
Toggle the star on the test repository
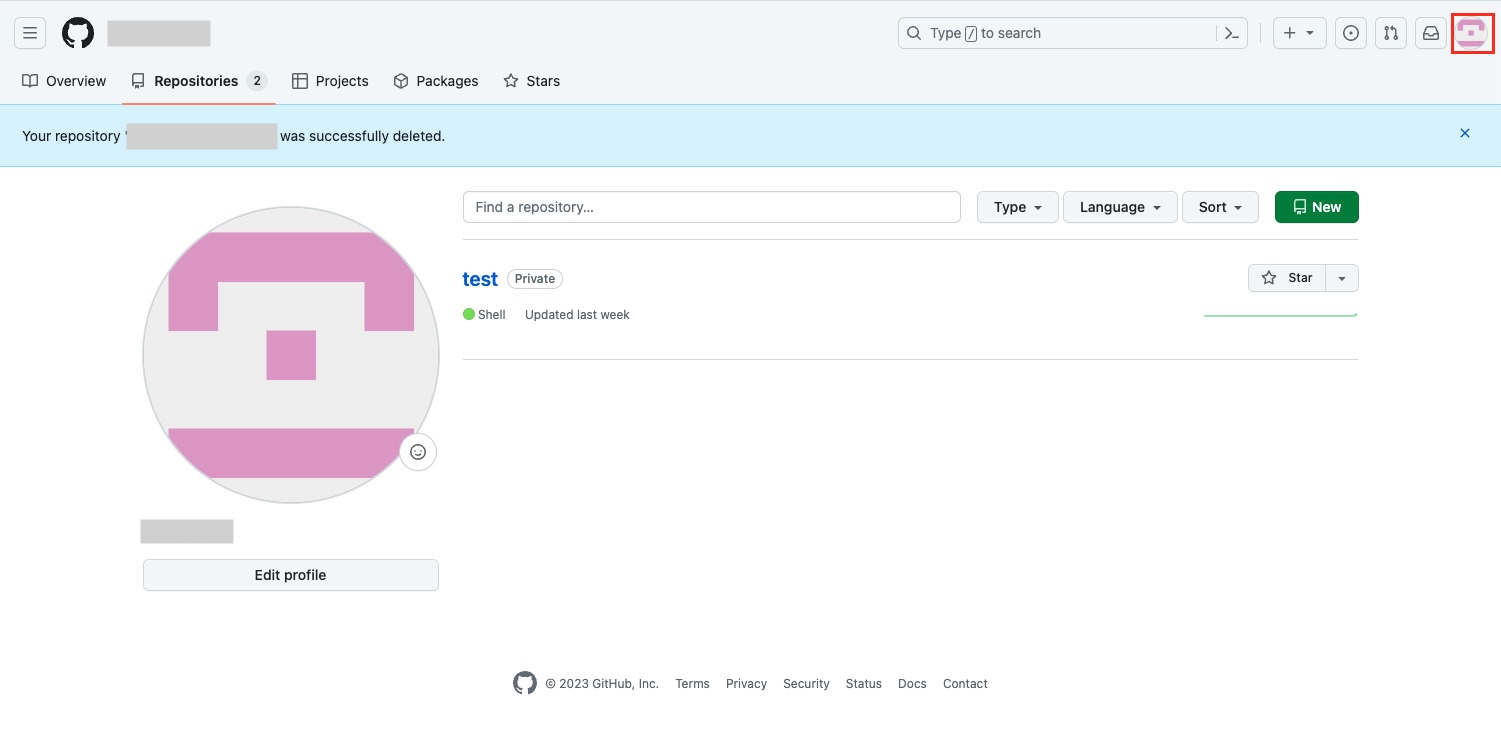tap(1288, 277)
